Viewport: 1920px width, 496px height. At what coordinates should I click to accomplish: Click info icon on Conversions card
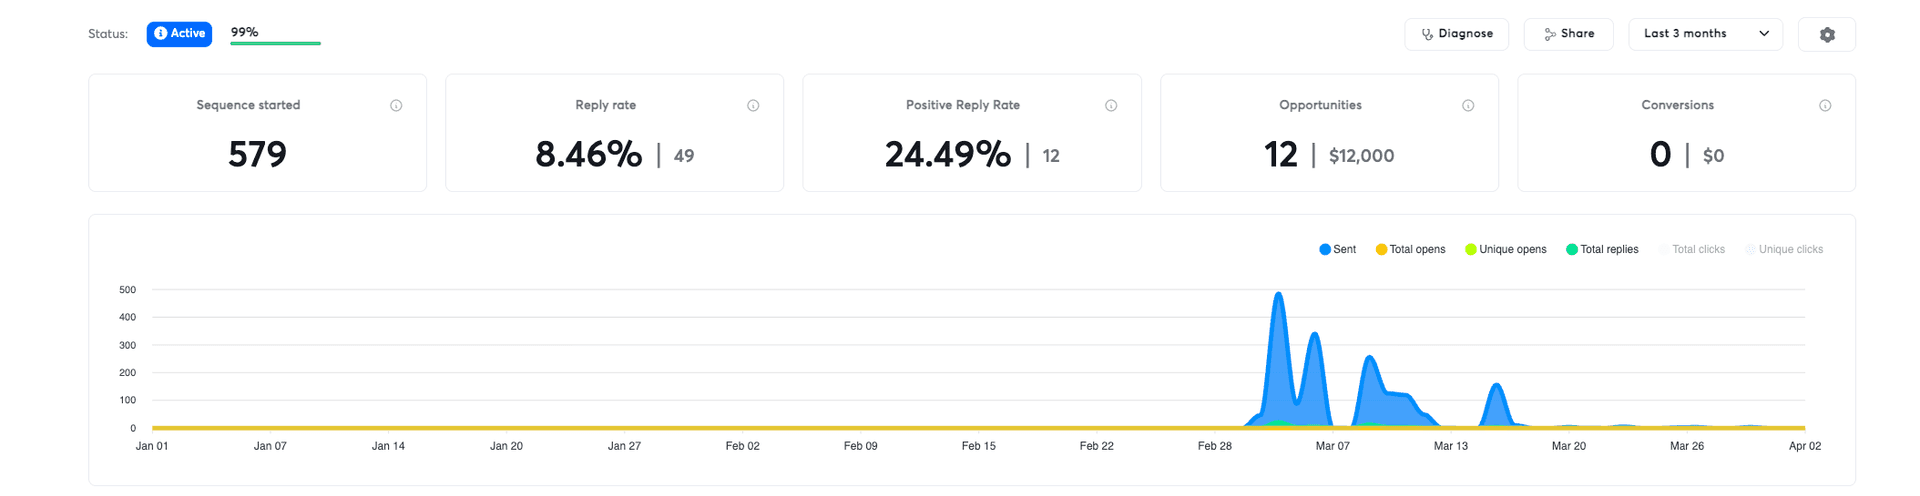click(x=1825, y=105)
